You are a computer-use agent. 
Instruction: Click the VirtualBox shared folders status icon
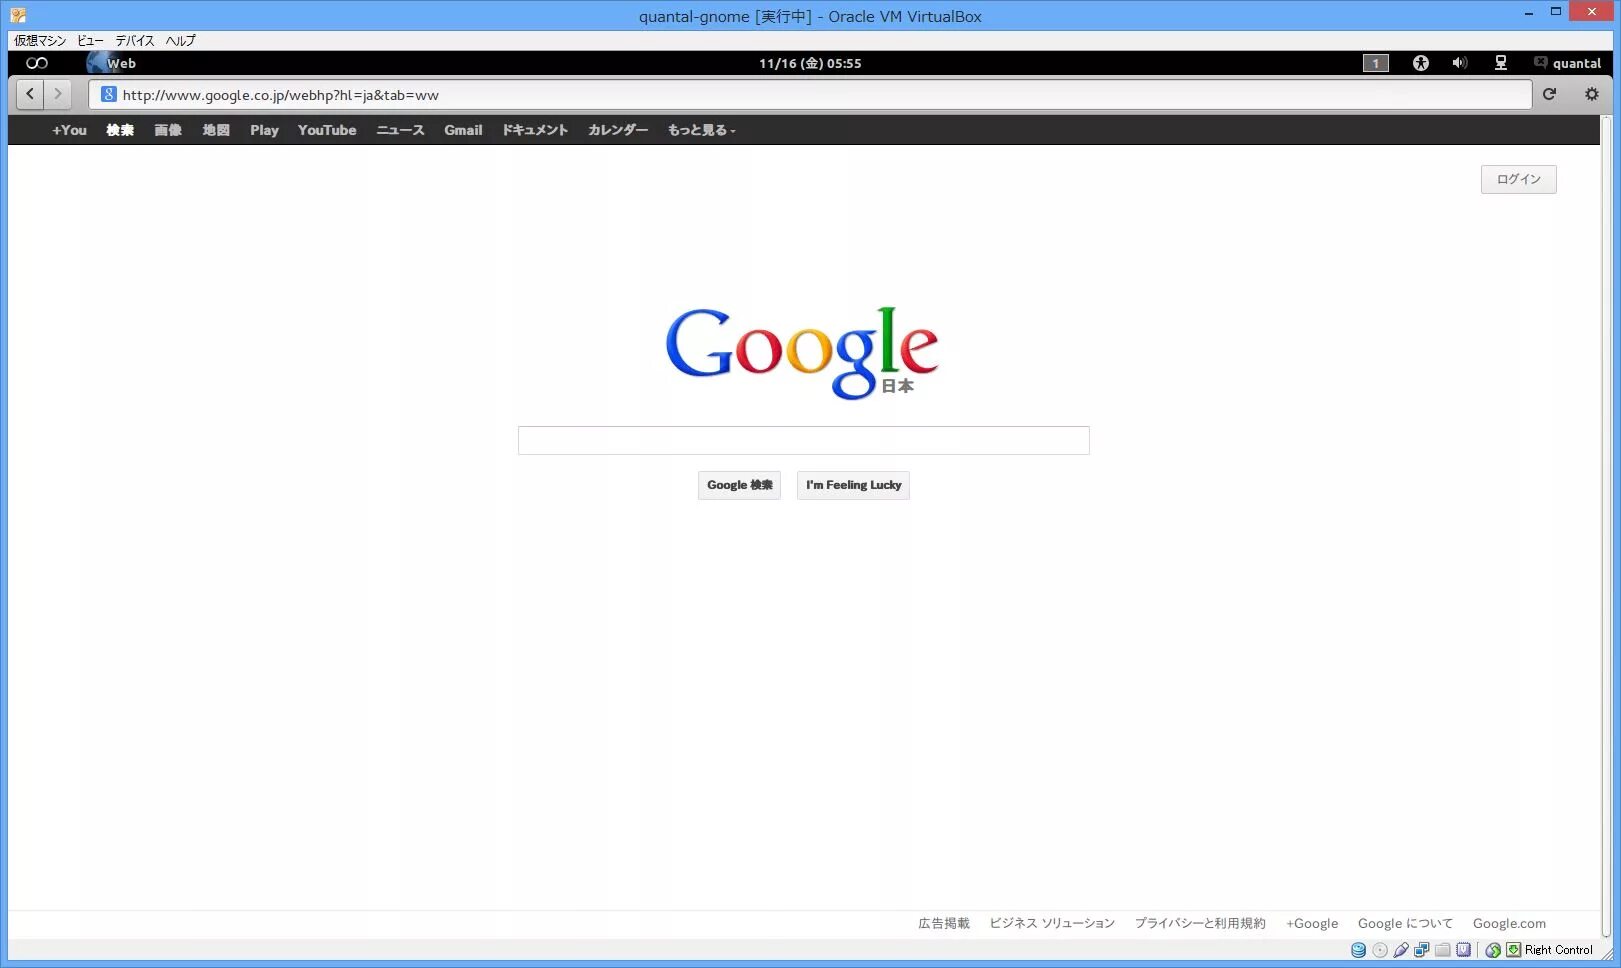1442,950
